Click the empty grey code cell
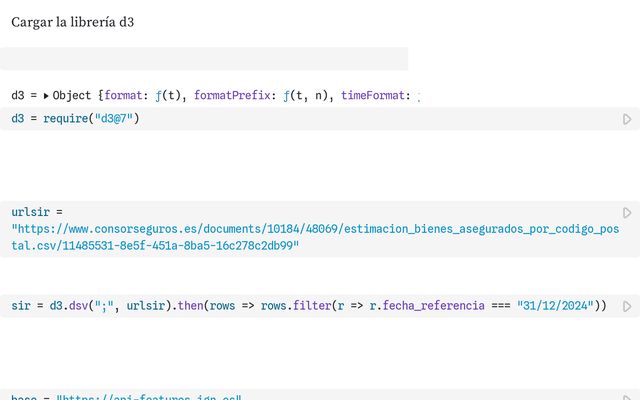The image size is (640, 400). (204, 59)
